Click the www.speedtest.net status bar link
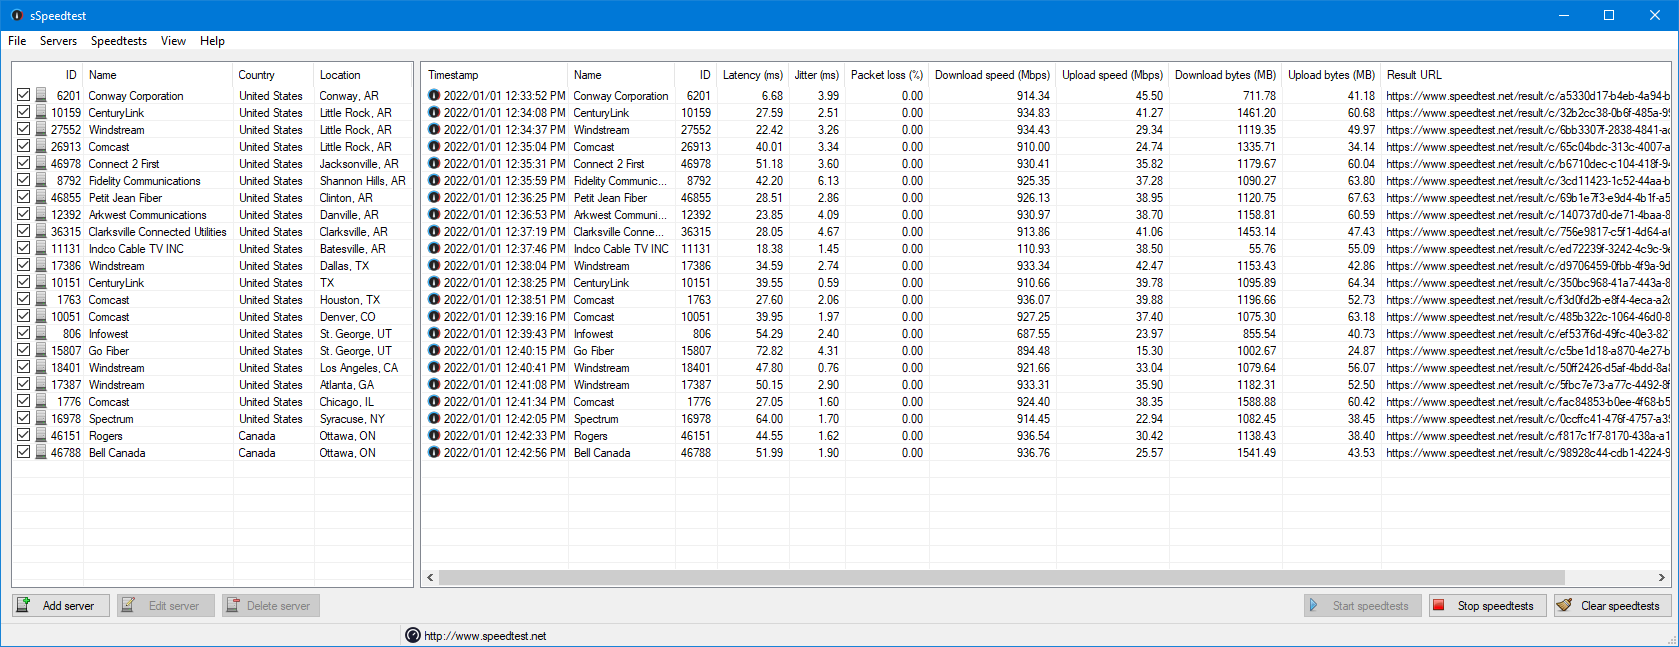This screenshot has width=1679, height=647. (485, 636)
